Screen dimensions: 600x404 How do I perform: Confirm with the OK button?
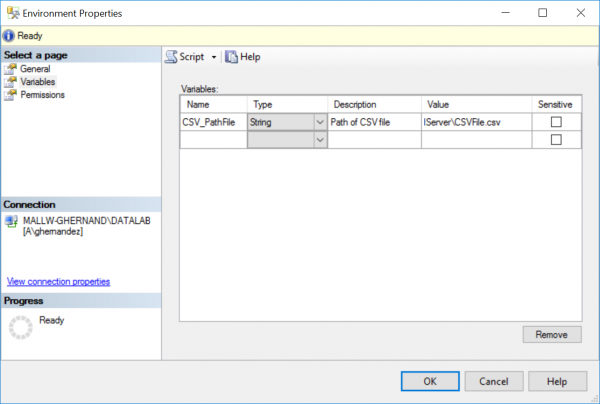(429, 381)
